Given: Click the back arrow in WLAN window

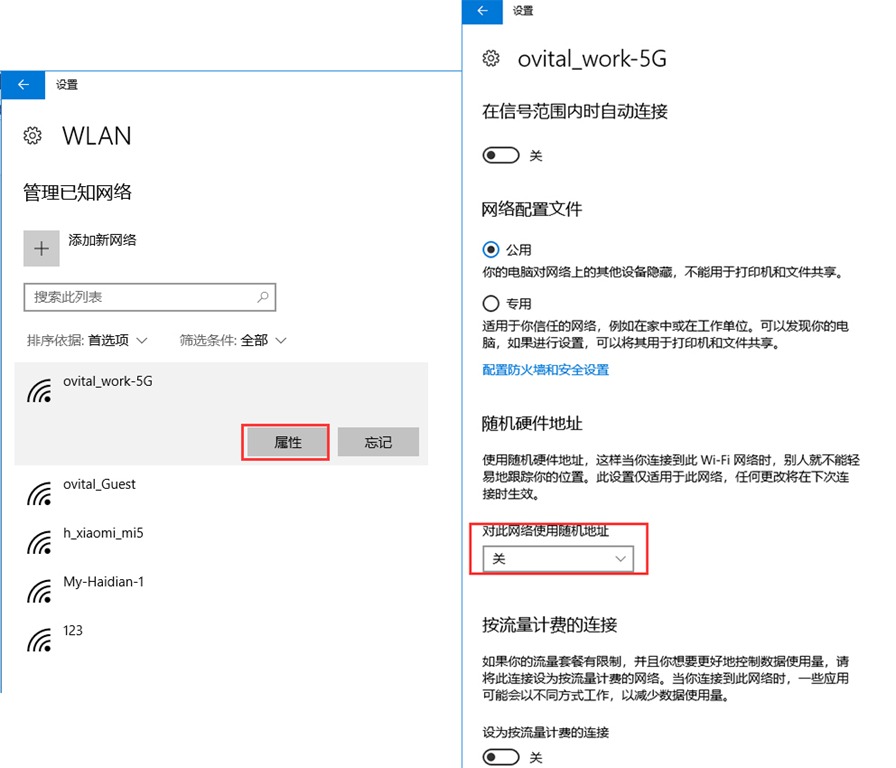Looking at the screenshot, I should point(24,85).
